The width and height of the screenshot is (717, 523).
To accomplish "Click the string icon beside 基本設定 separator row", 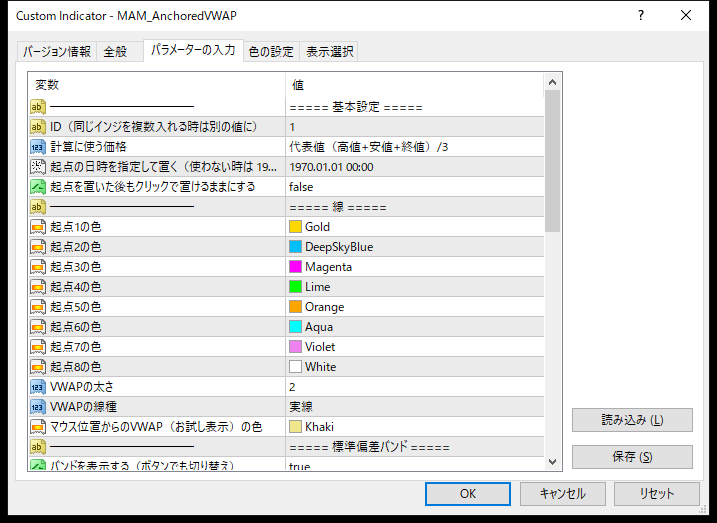I will point(38,107).
